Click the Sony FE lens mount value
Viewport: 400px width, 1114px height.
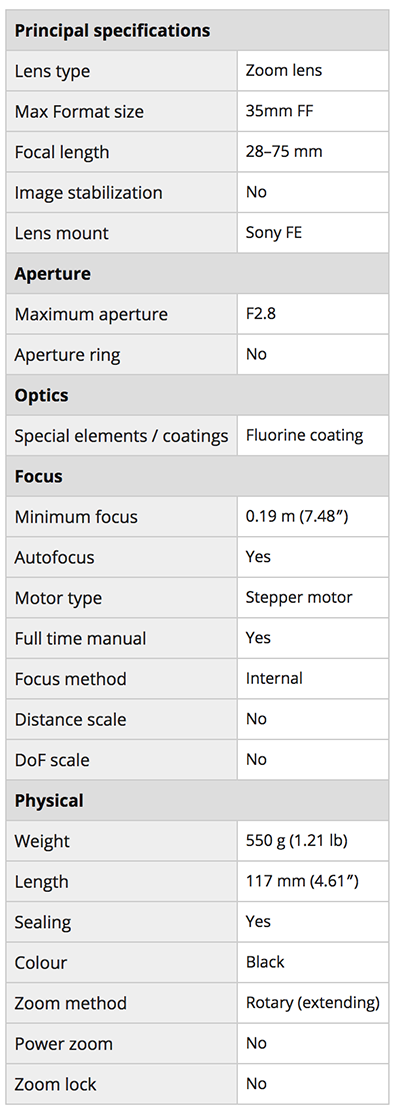coord(274,232)
